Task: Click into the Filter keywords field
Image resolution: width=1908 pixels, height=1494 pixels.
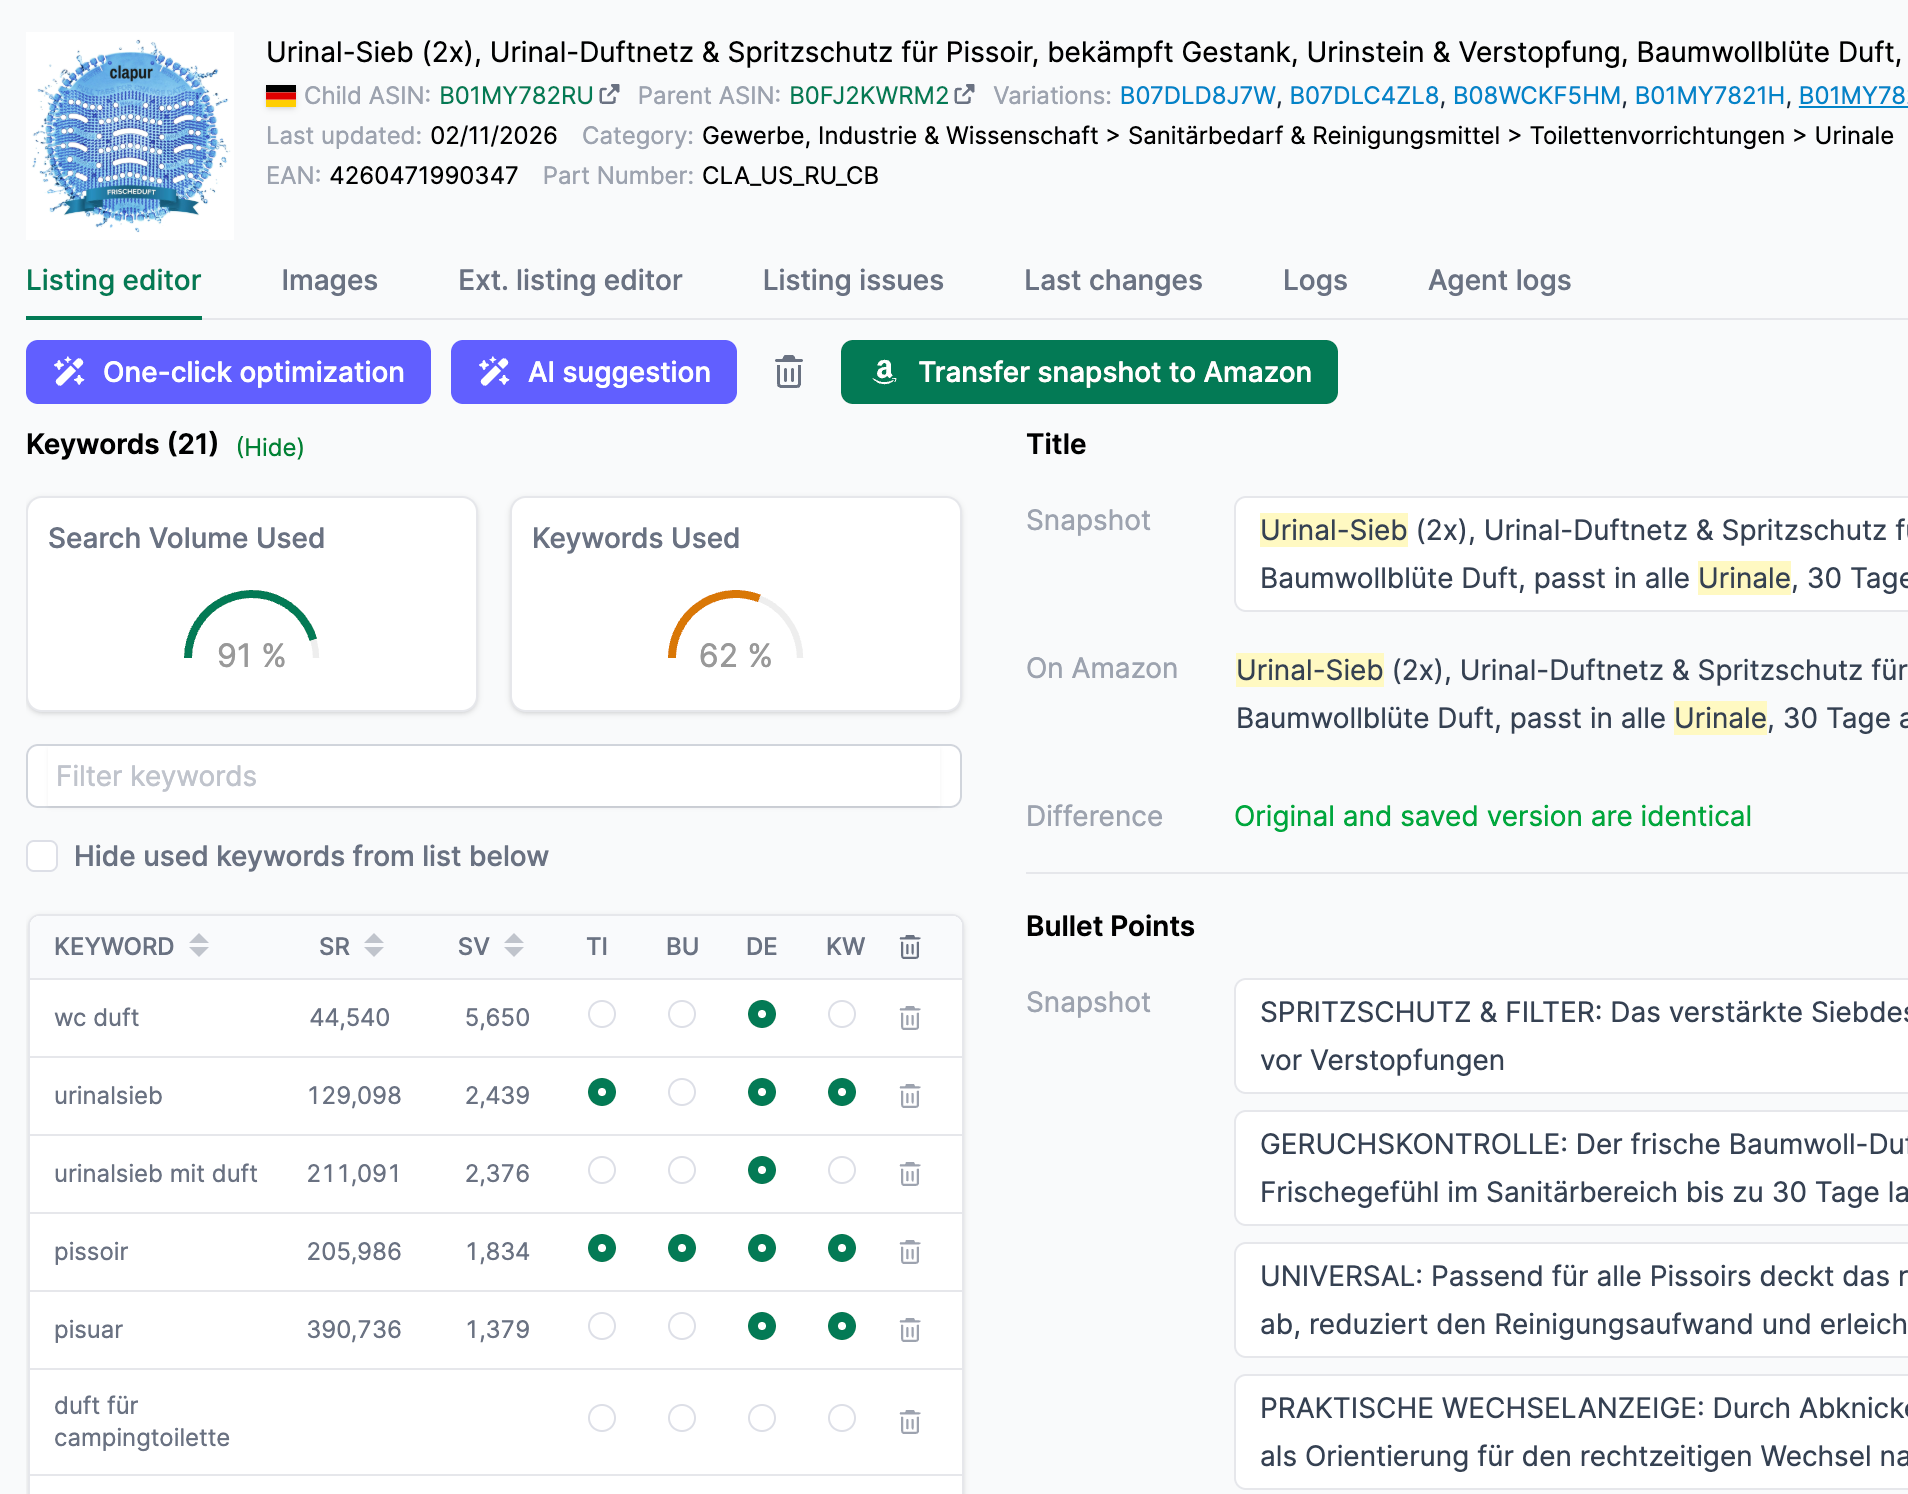Action: [493, 776]
